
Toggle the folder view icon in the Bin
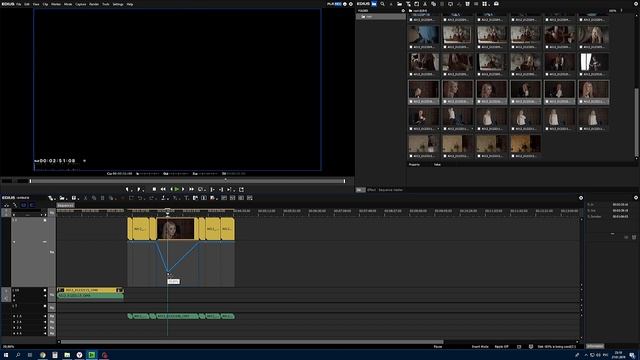point(374,4)
